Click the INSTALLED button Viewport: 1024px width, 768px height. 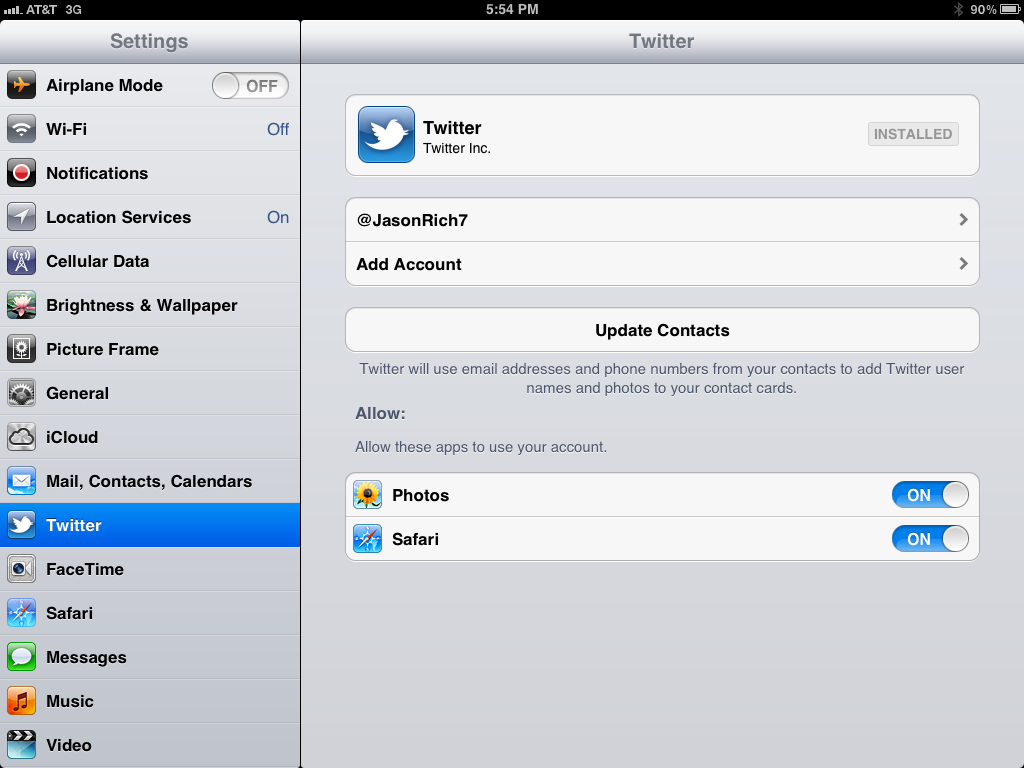pyautogui.click(x=913, y=134)
